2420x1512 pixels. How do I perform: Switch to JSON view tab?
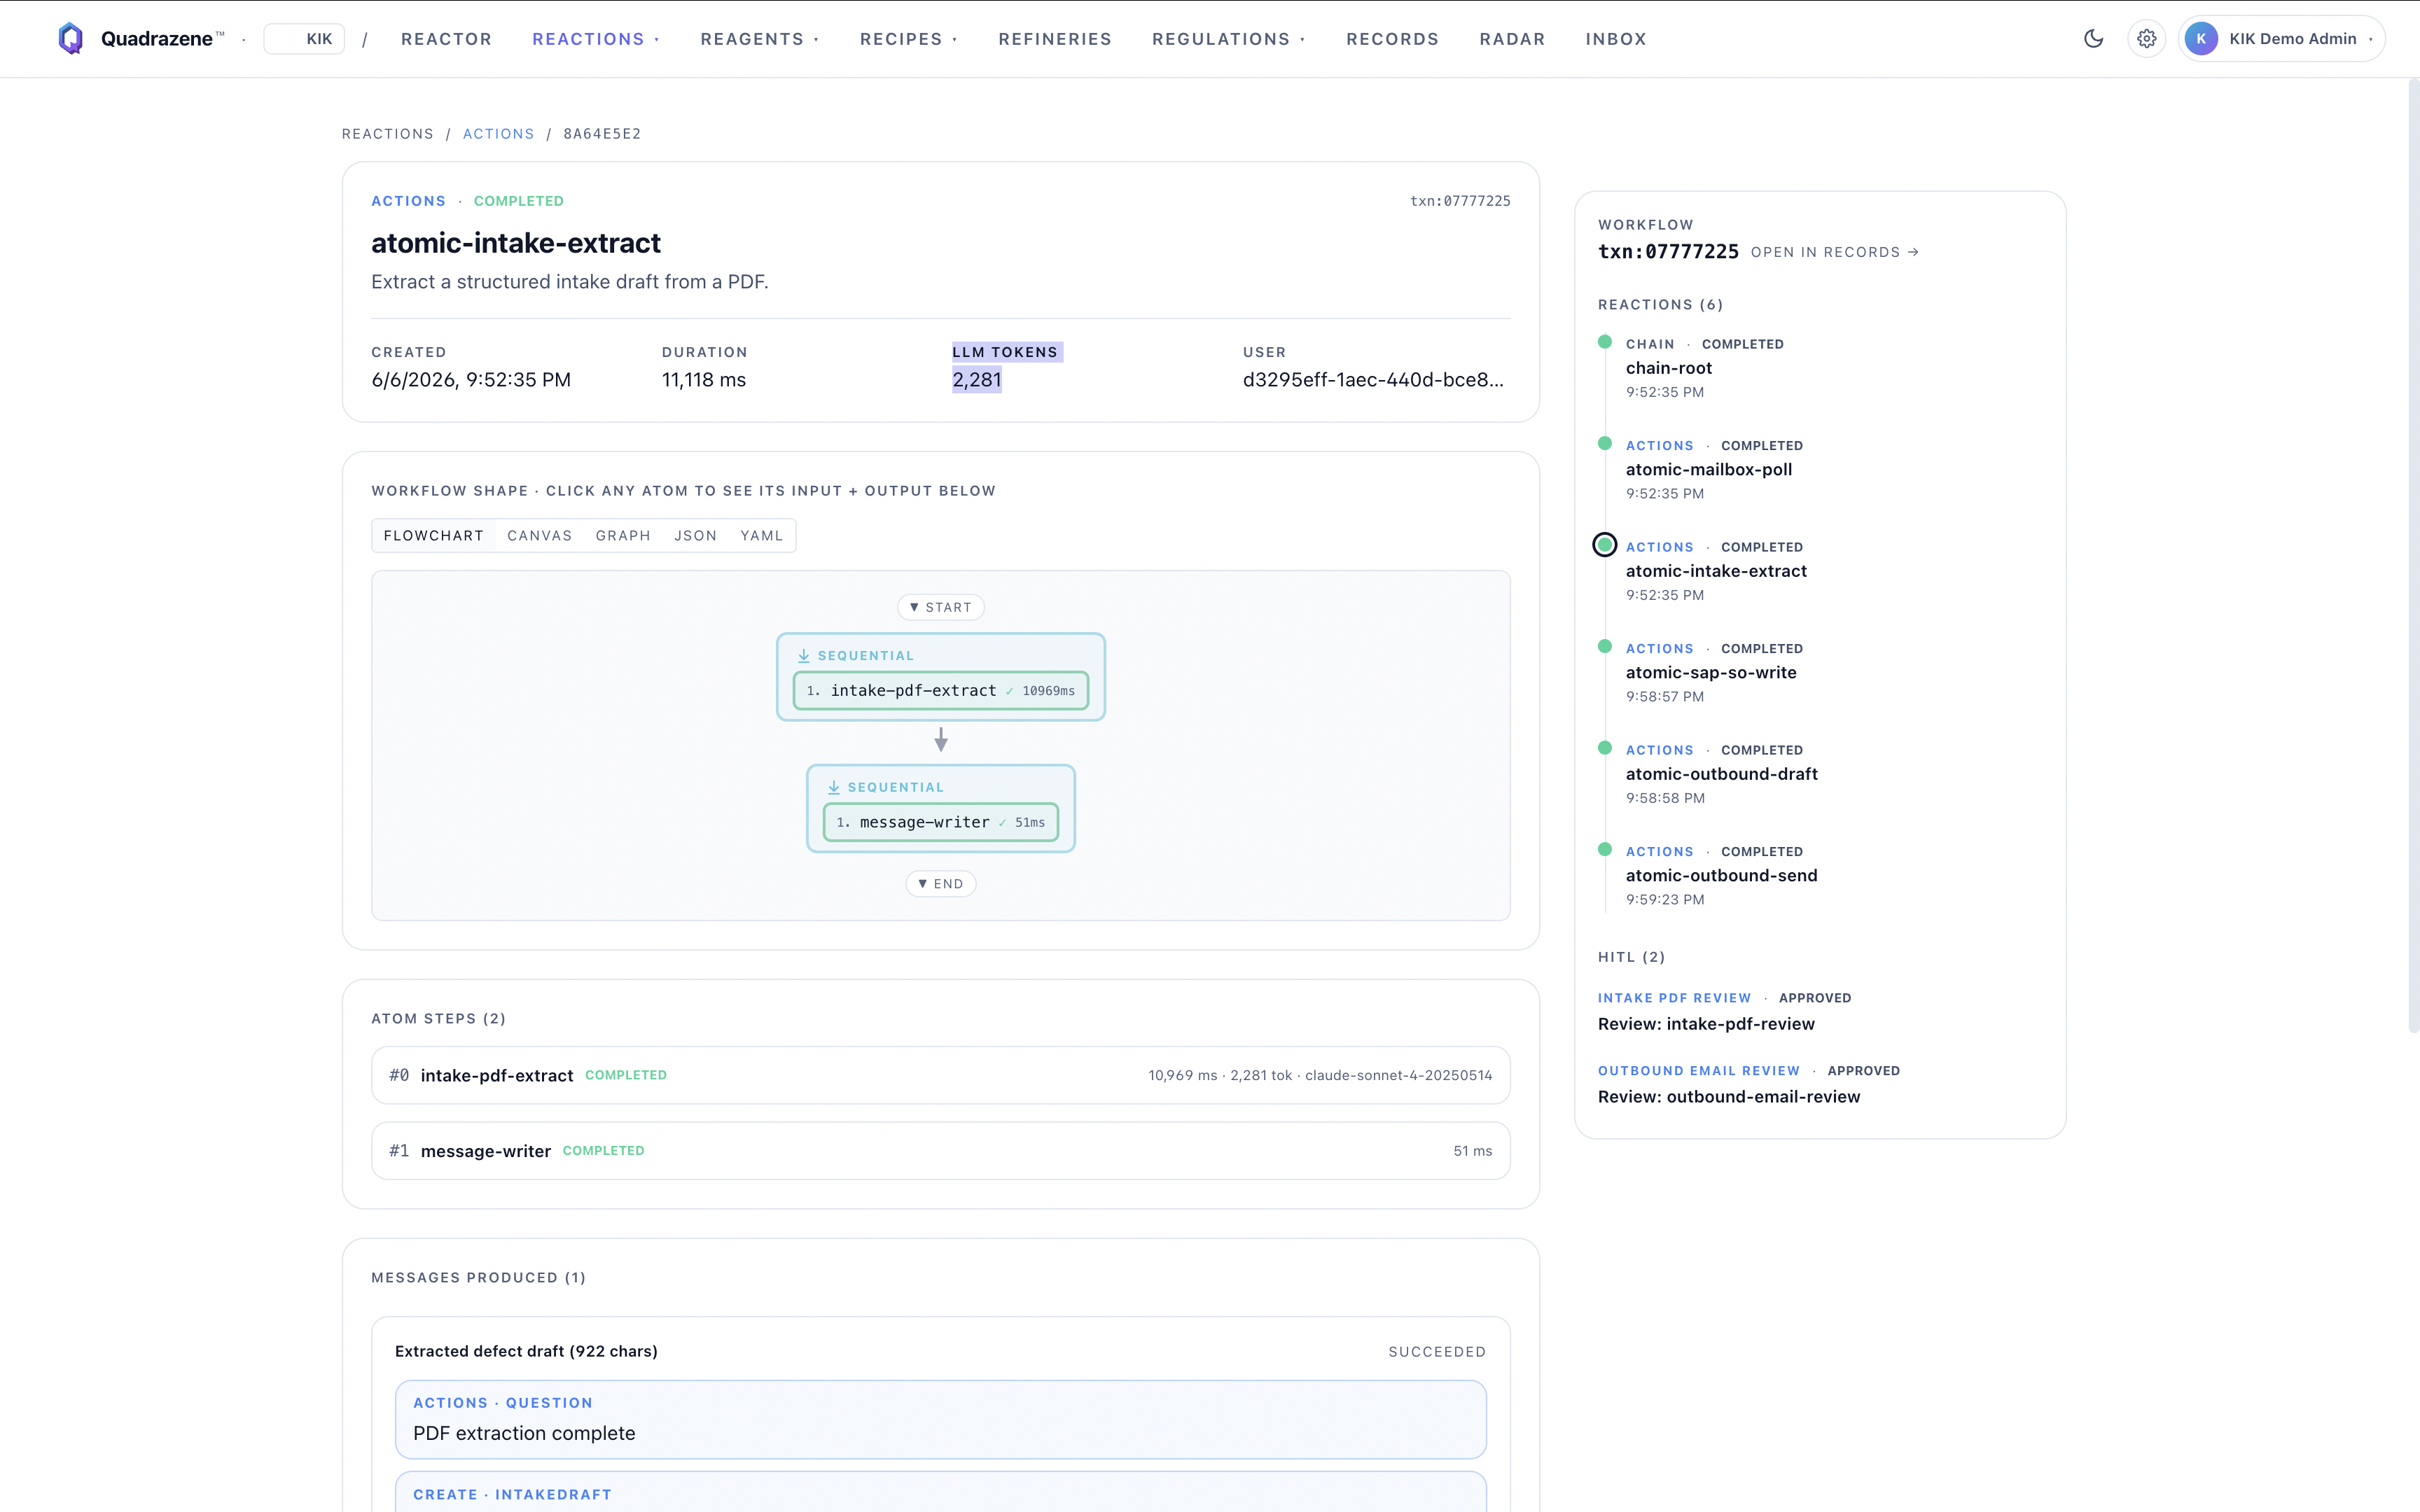point(695,536)
